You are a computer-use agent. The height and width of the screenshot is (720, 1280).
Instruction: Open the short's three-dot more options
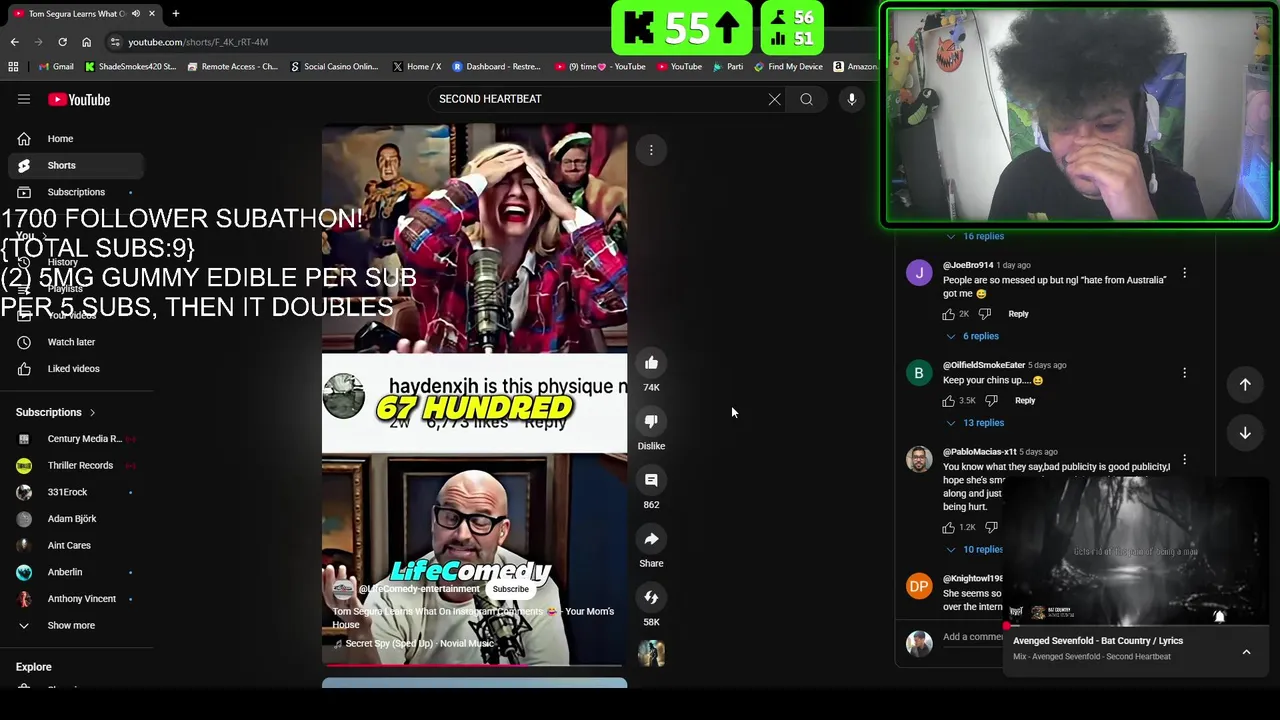(x=651, y=150)
